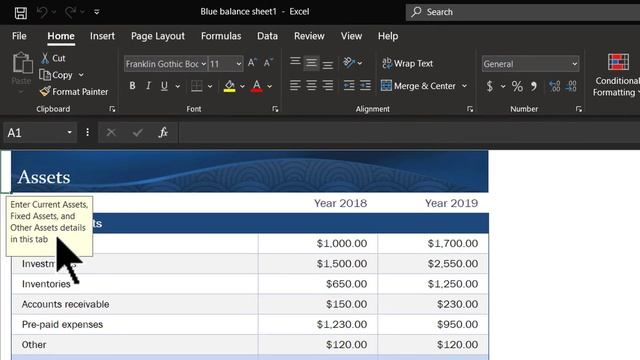Select Top Align icon

tap(295, 62)
